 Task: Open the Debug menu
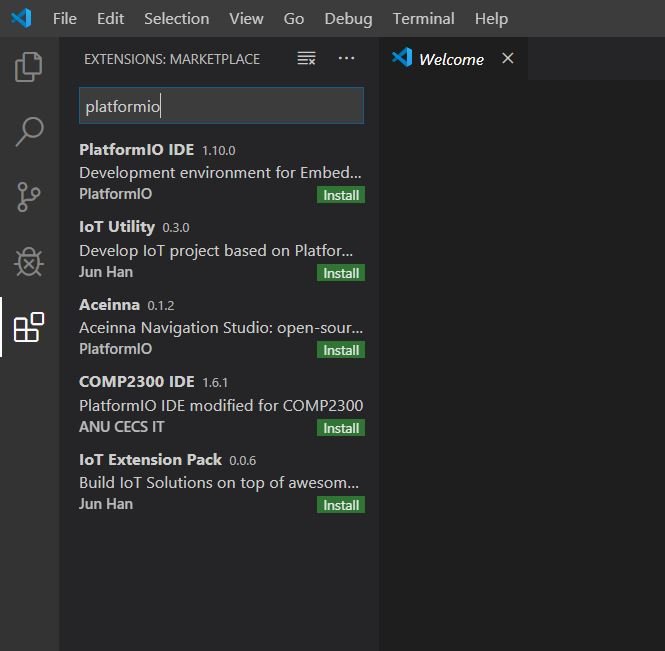pyautogui.click(x=349, y=19)
